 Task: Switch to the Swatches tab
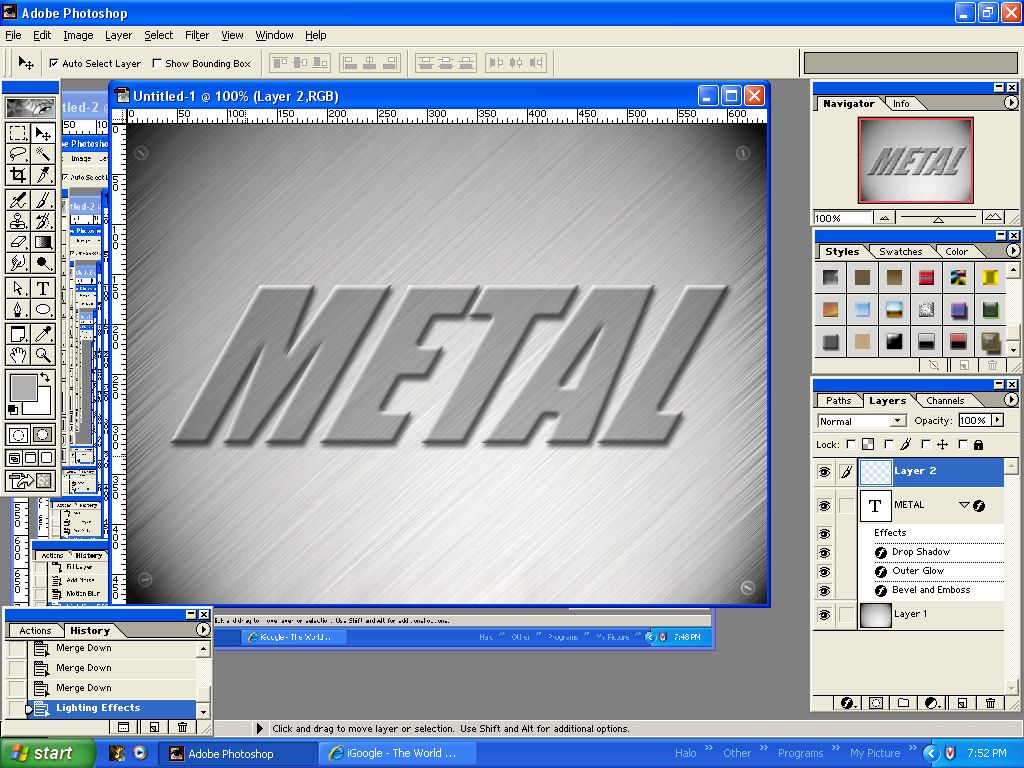click(x=900, y=251)
